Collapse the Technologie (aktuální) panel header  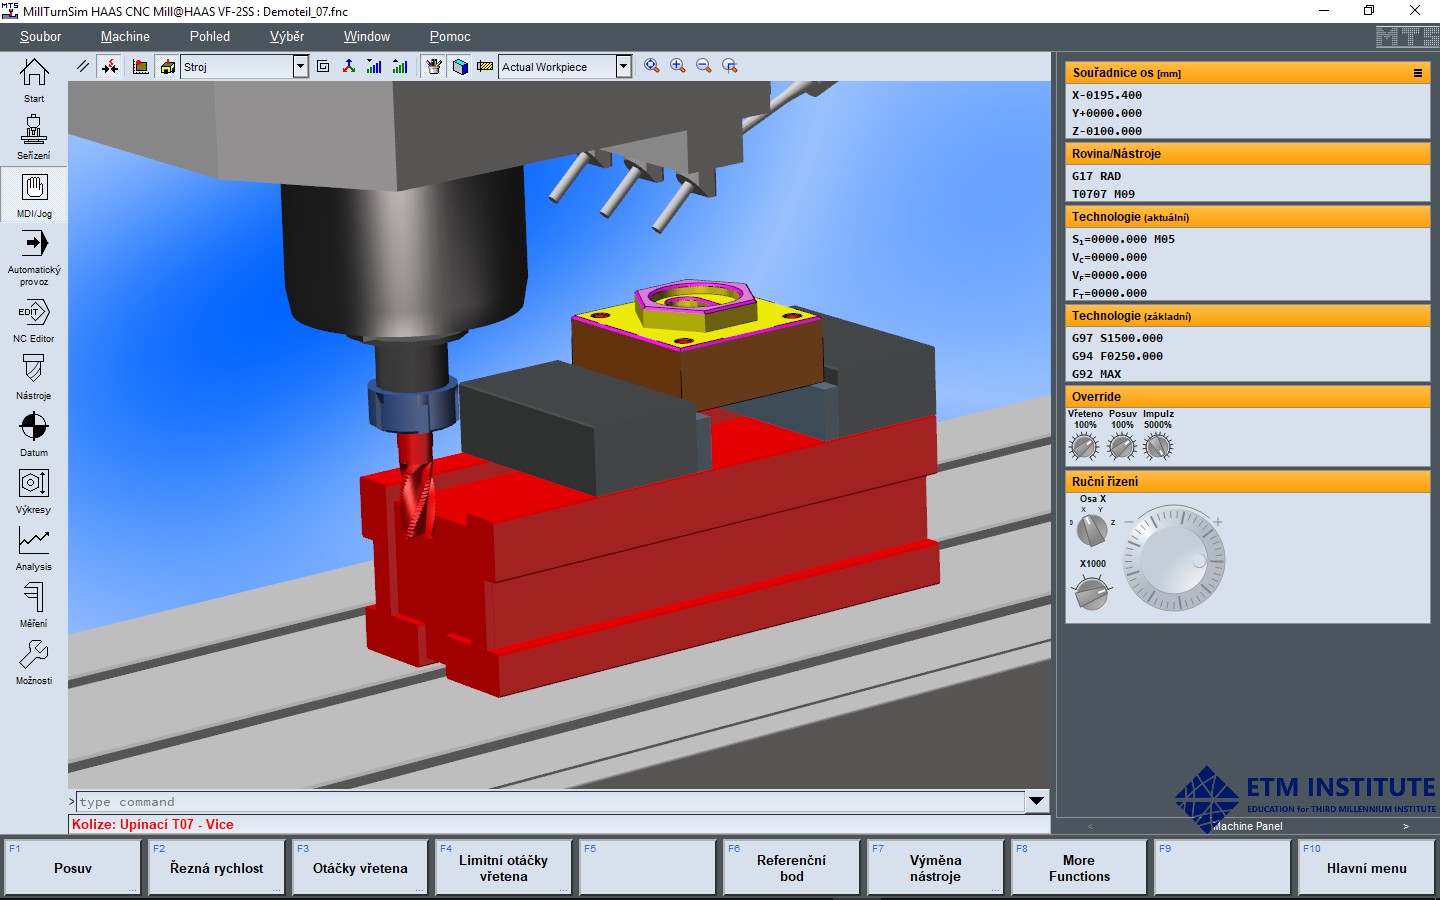[x=1247, y=217]
